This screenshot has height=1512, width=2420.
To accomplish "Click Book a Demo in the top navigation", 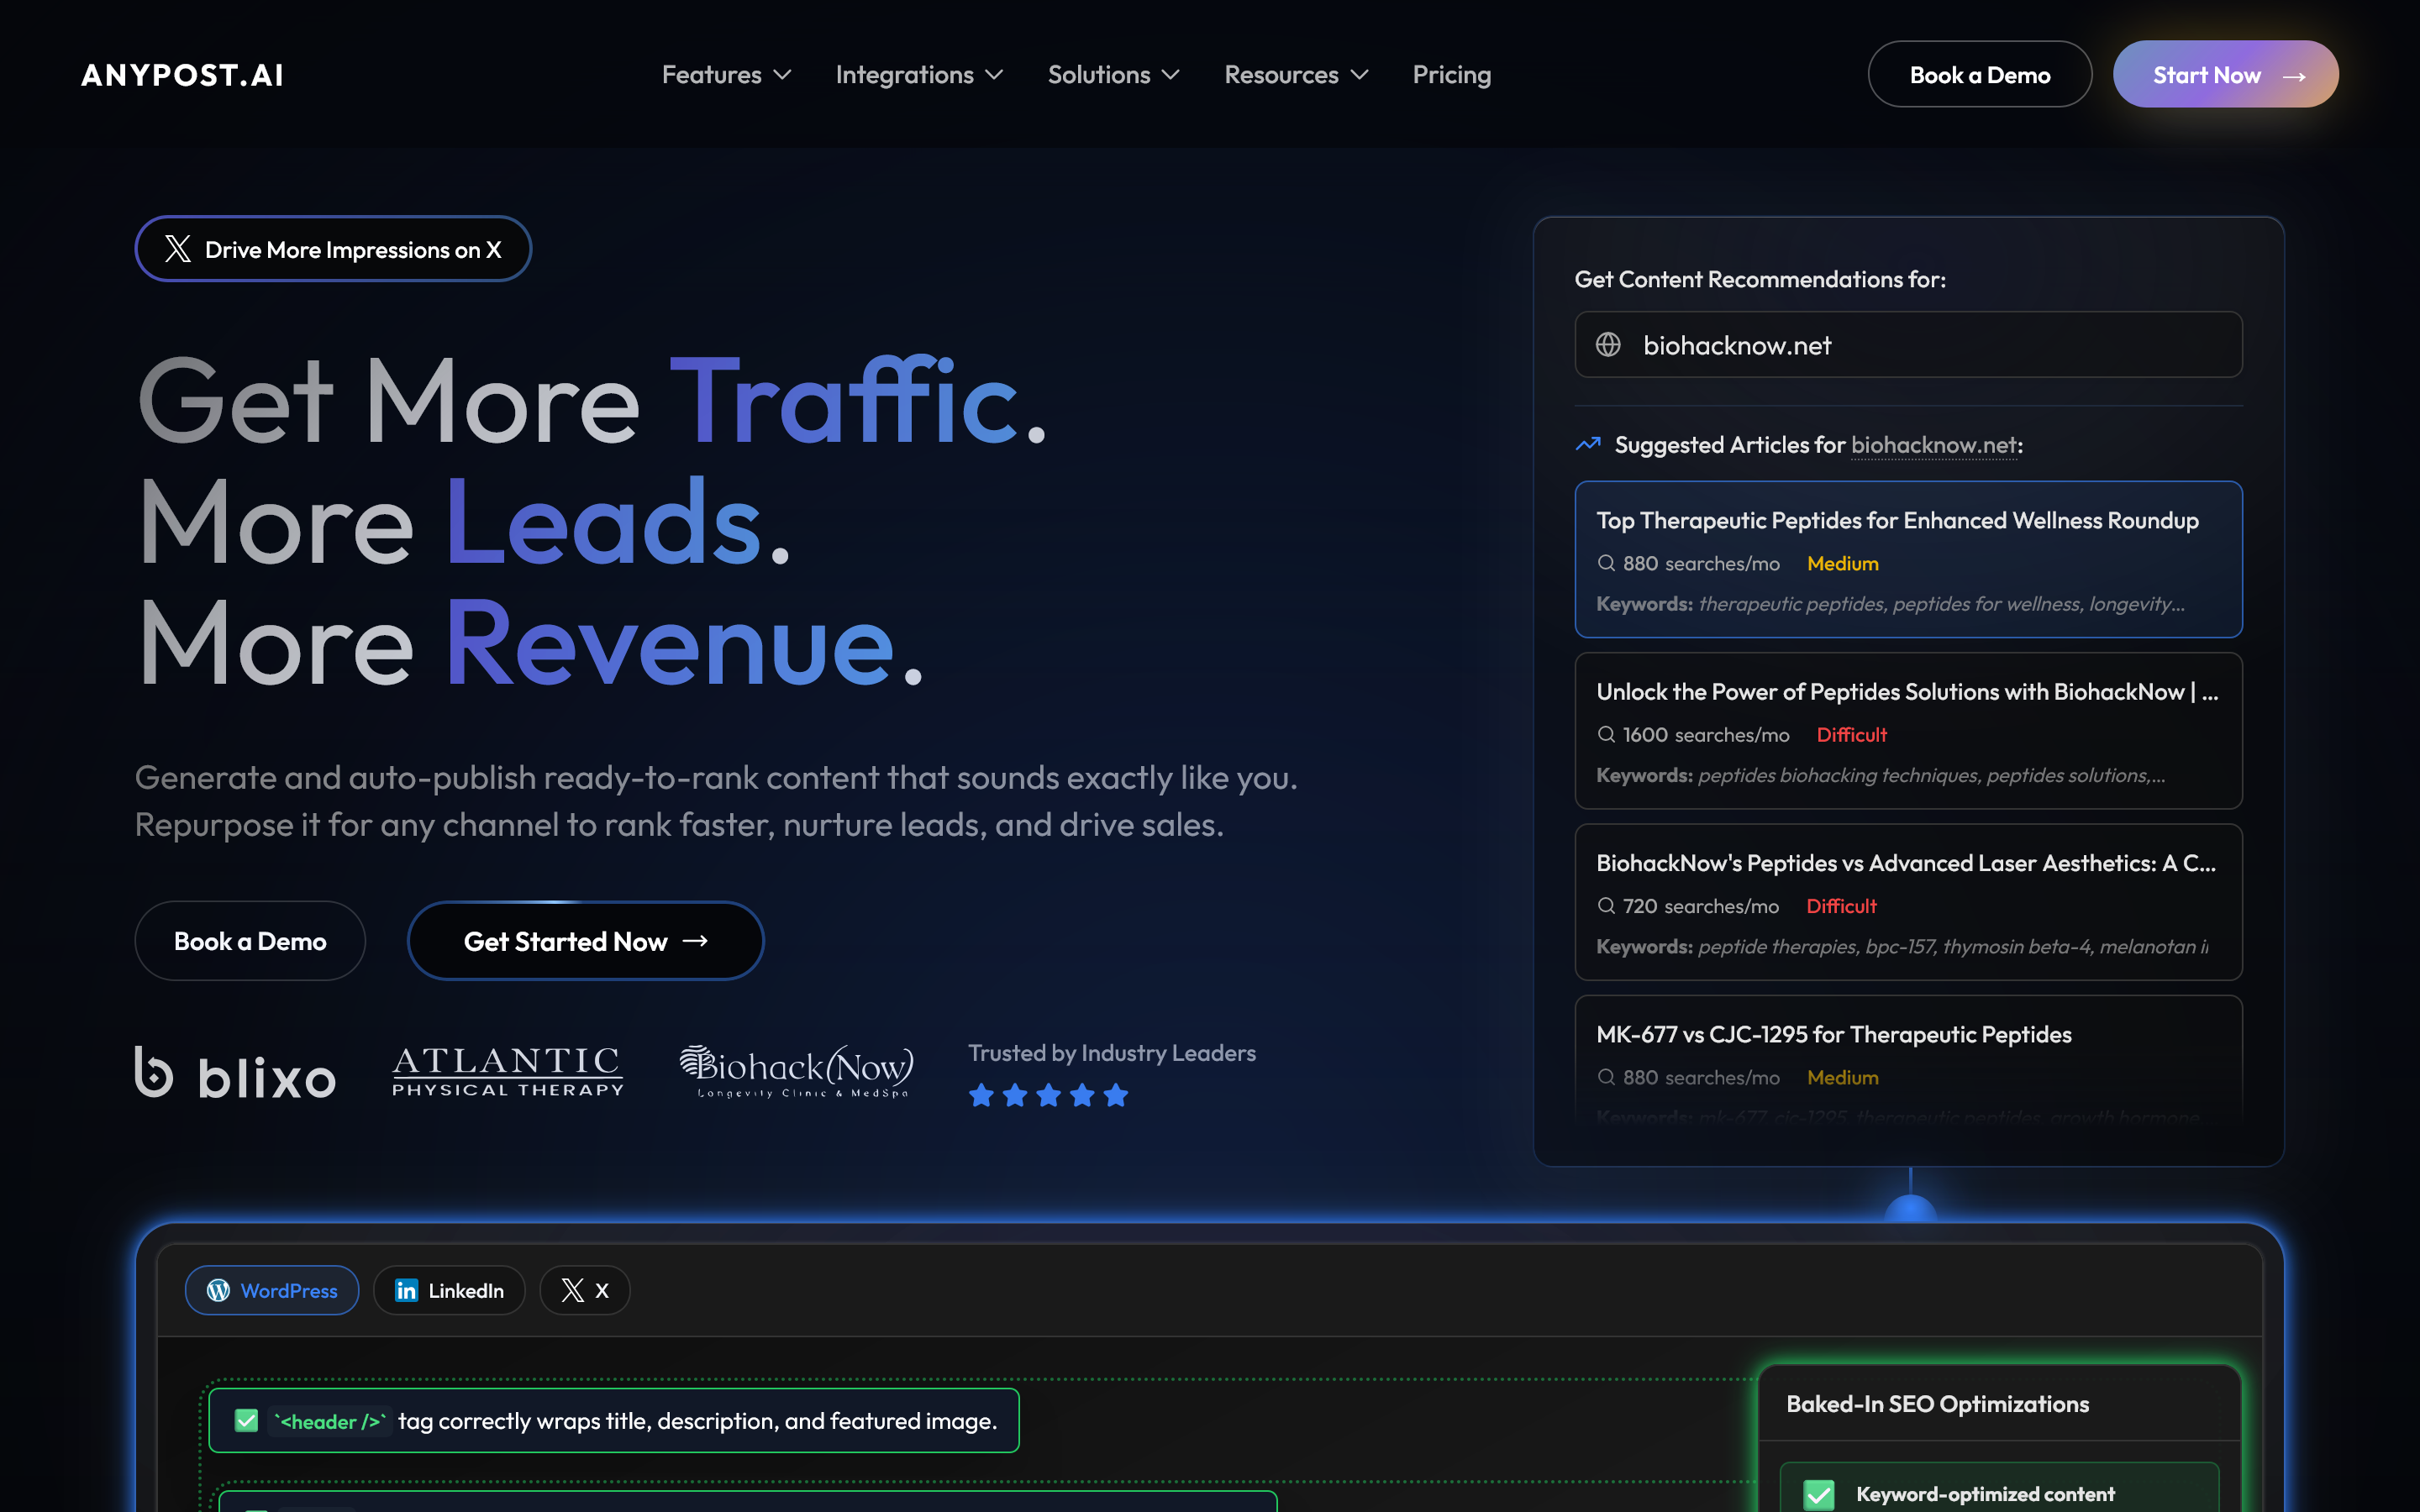I will pos(1979,75).
